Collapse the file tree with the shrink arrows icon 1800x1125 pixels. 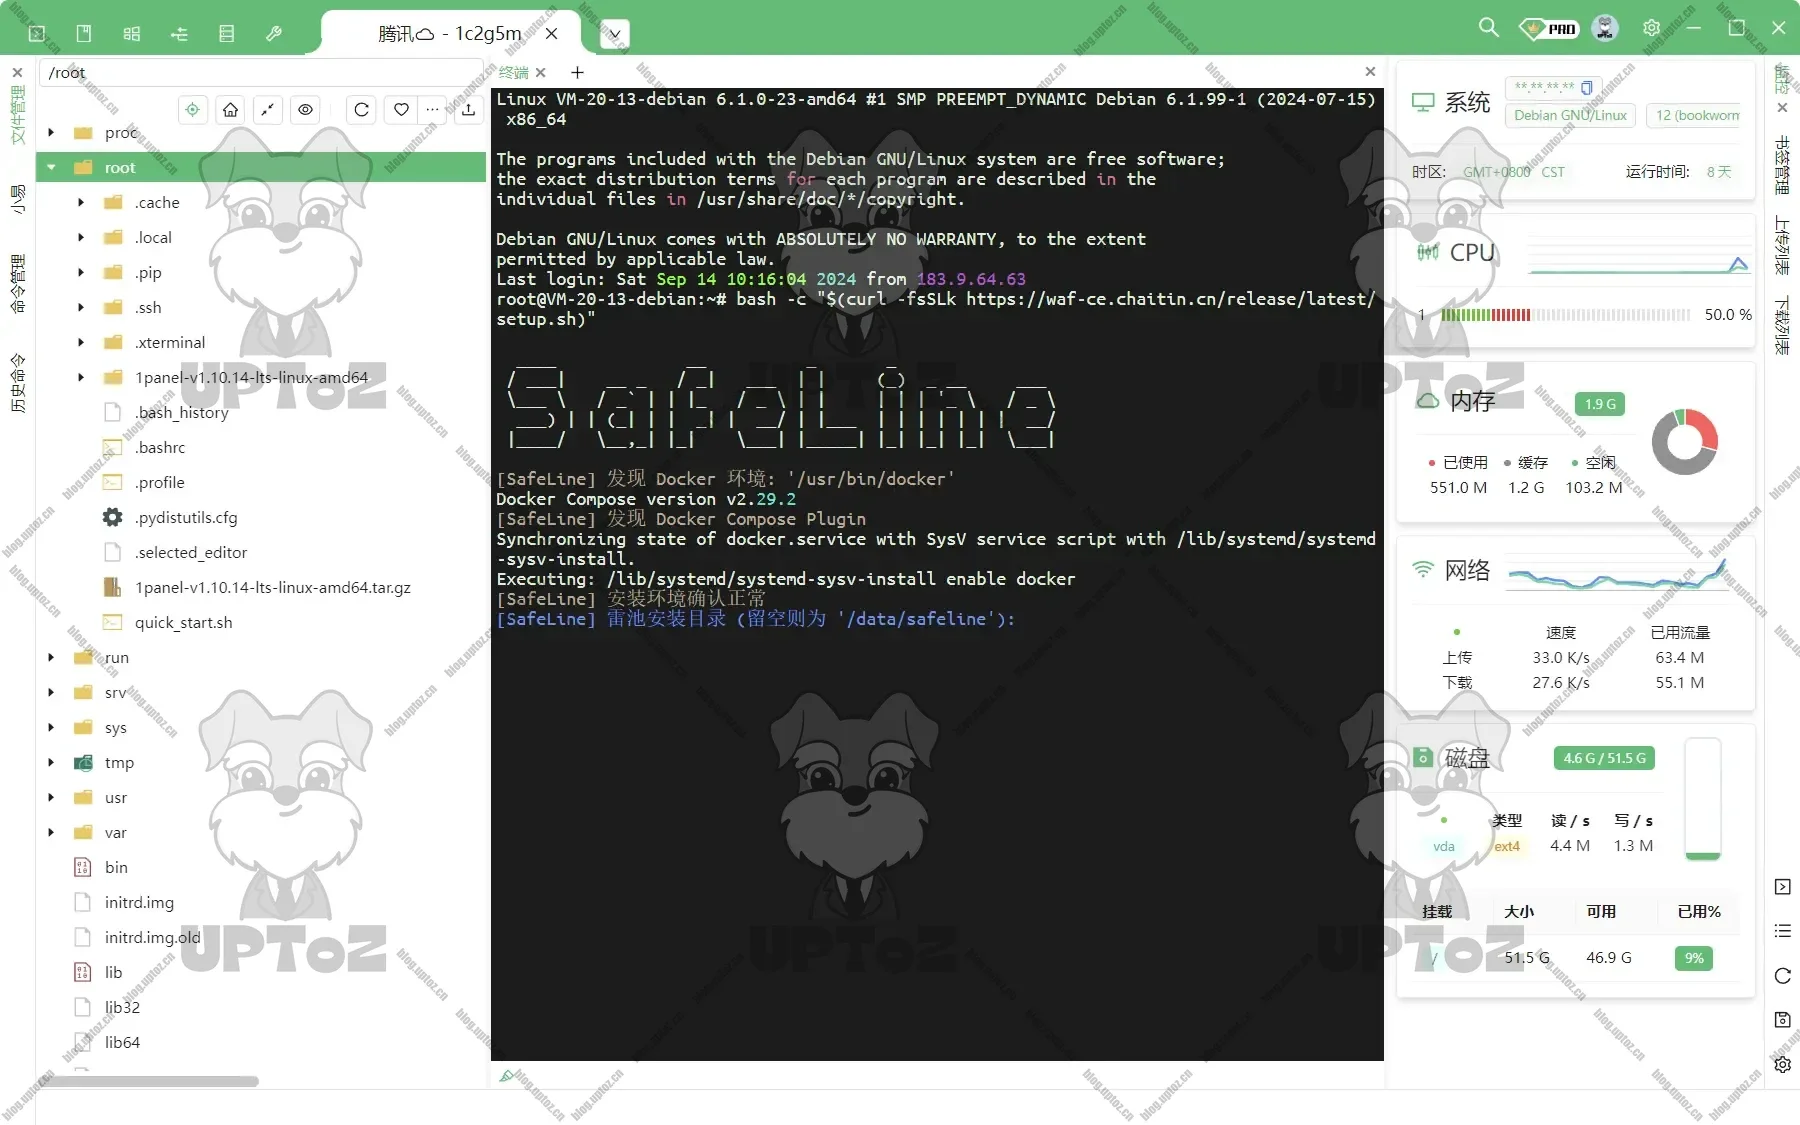coord(268,110)
